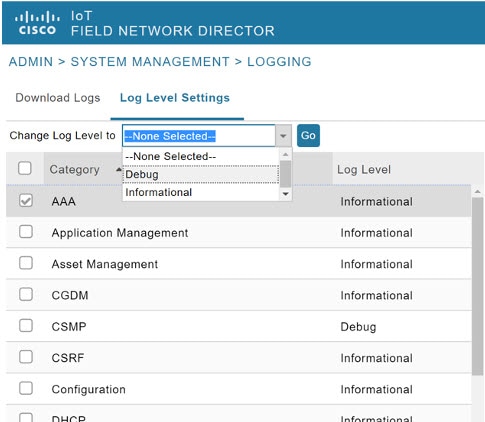Click Application Management category text

(x=120, y=233)
